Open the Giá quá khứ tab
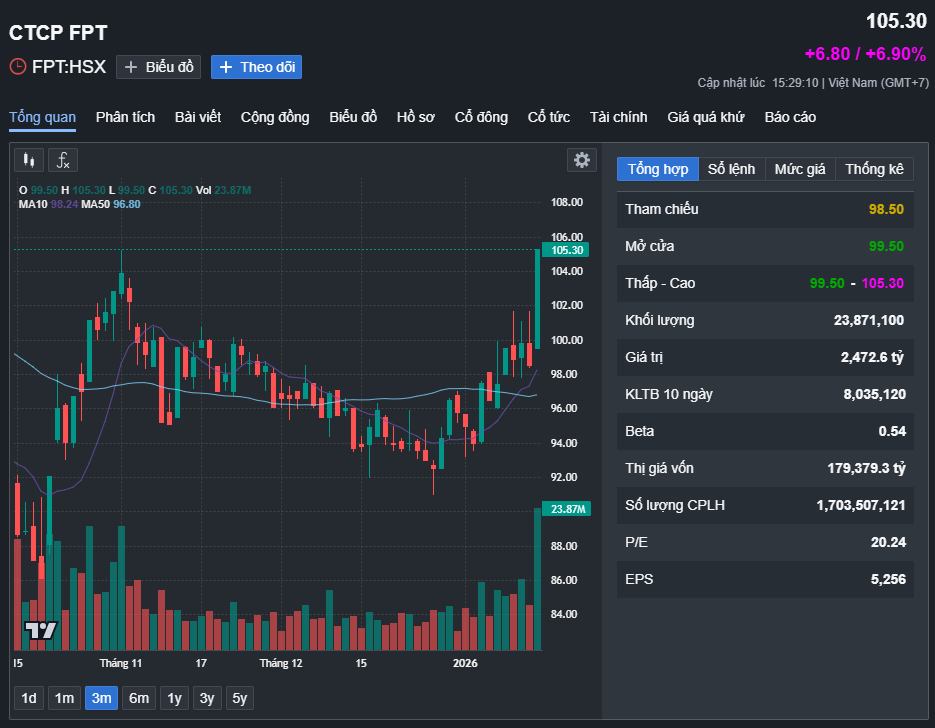 [706, 117]
